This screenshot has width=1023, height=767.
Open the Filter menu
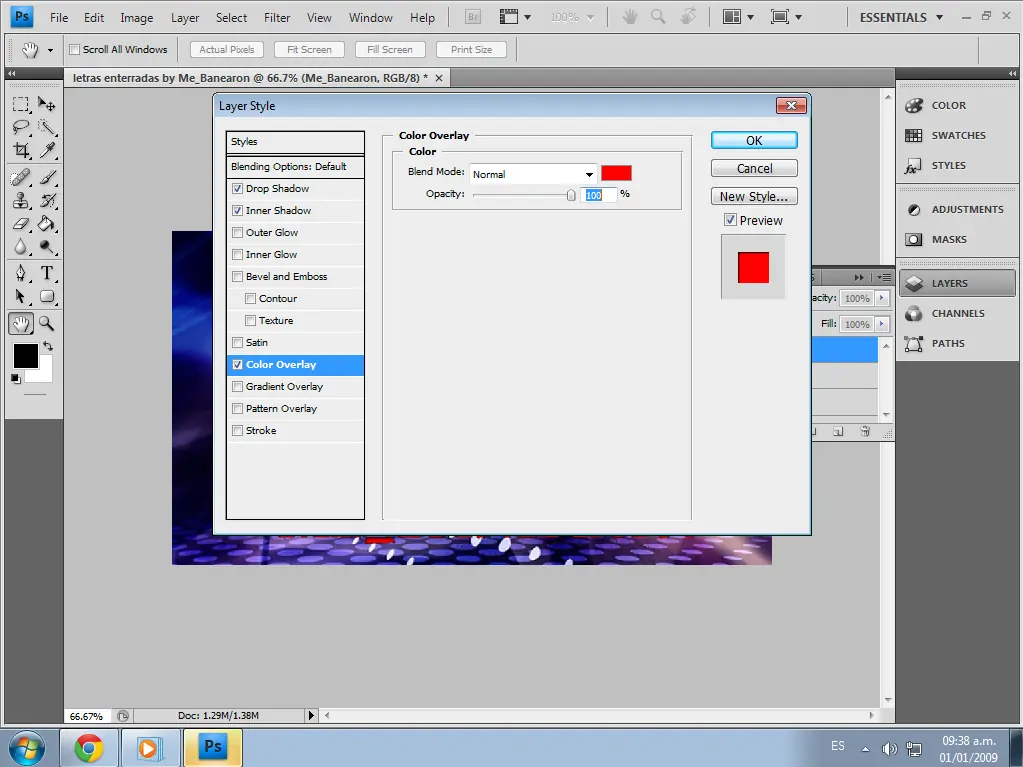[277, 18]
